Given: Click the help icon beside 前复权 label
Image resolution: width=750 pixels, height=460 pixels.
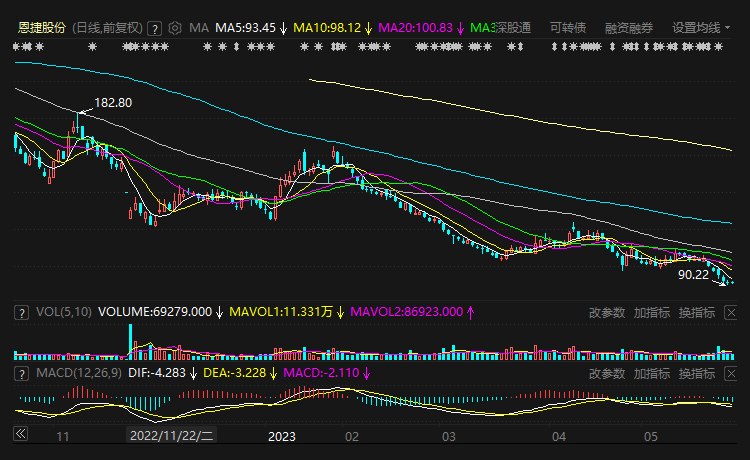Looking at the screenshot, I should [x=155, y=28].
